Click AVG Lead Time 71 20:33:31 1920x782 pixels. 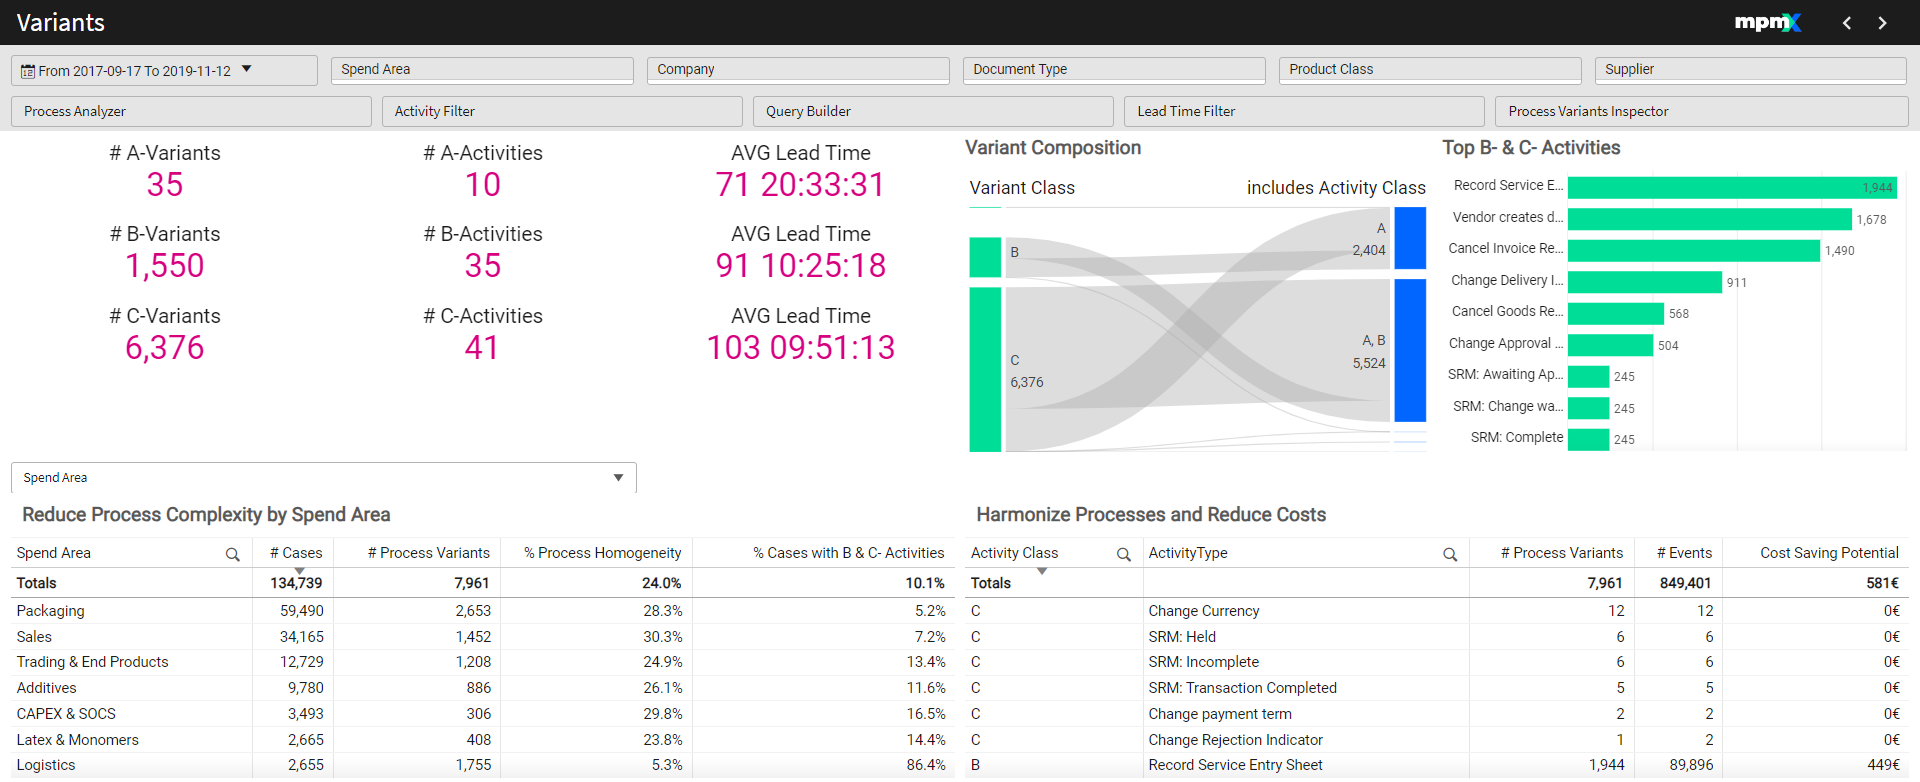tap(801, 185)
